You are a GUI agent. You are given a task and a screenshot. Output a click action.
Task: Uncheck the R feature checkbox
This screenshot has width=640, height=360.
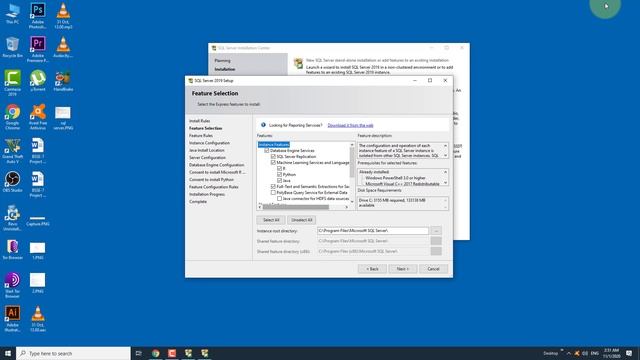[280, 169]
